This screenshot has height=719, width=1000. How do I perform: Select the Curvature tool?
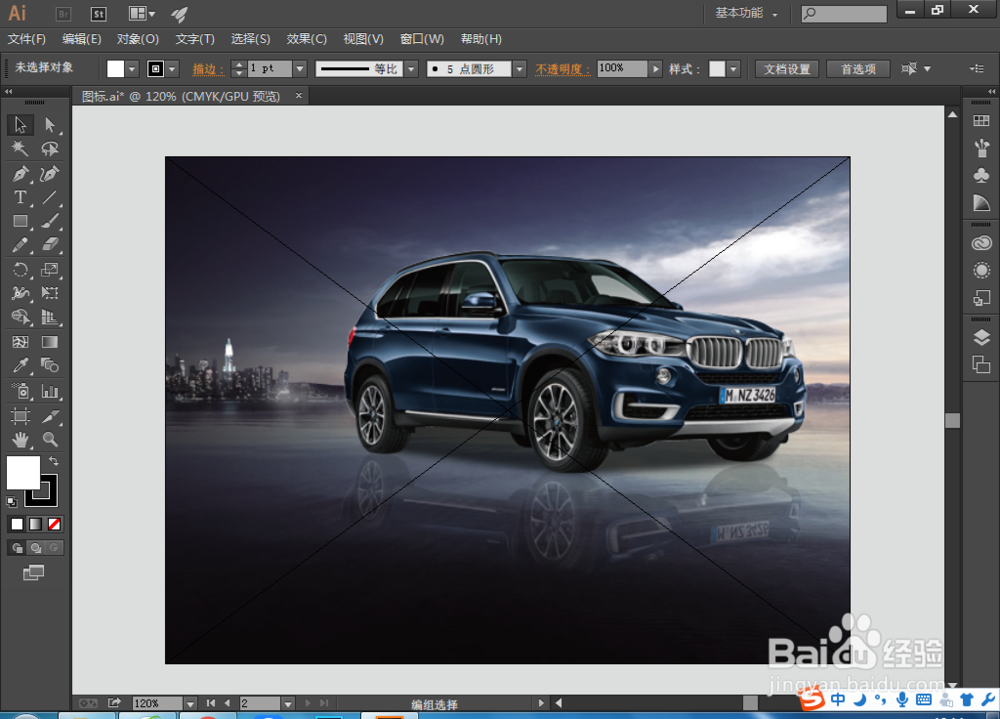[50, 174]
